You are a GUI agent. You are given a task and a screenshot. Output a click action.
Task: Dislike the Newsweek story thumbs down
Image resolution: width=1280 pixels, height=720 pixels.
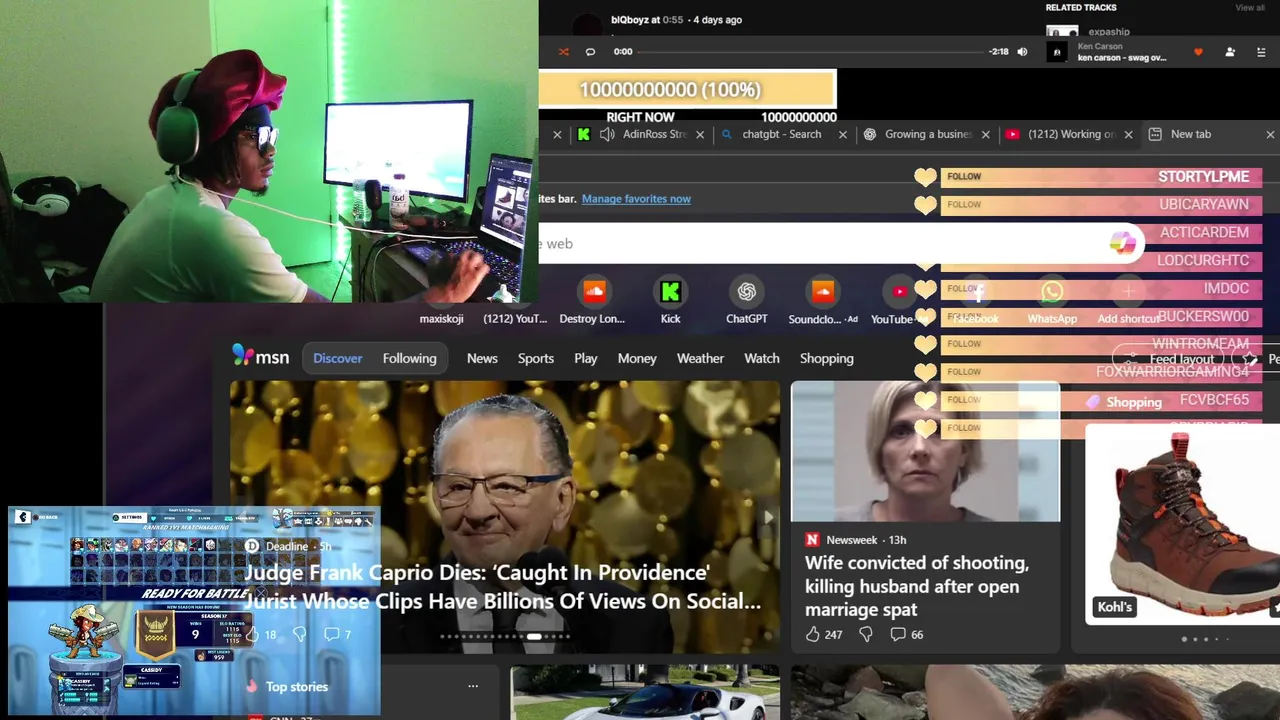coord(866,634)
